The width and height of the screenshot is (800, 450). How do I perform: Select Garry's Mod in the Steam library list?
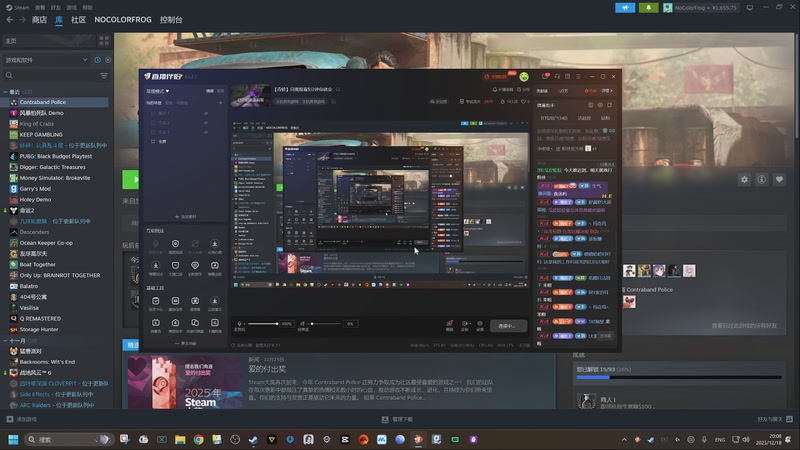(x=35, y=189)
